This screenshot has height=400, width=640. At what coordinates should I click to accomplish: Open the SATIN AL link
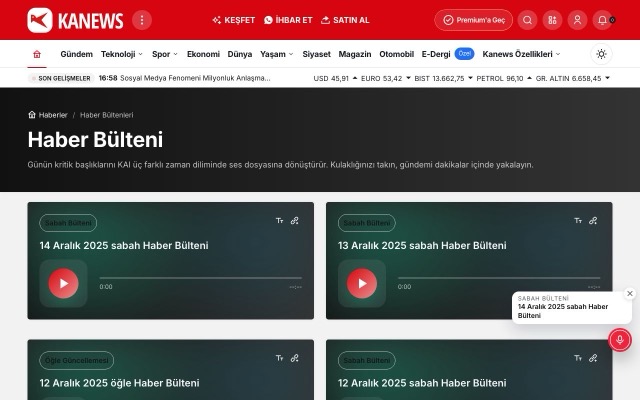[345, 20]
